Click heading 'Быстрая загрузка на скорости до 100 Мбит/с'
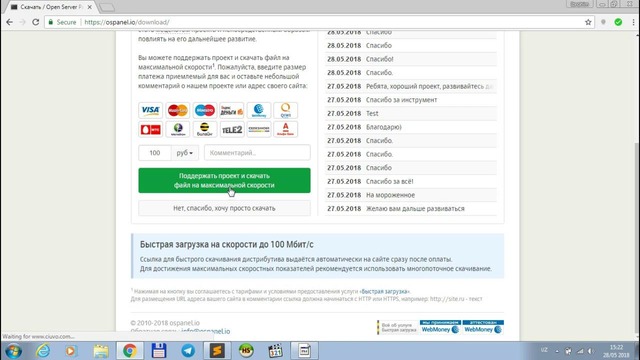 tap(227, 244)
